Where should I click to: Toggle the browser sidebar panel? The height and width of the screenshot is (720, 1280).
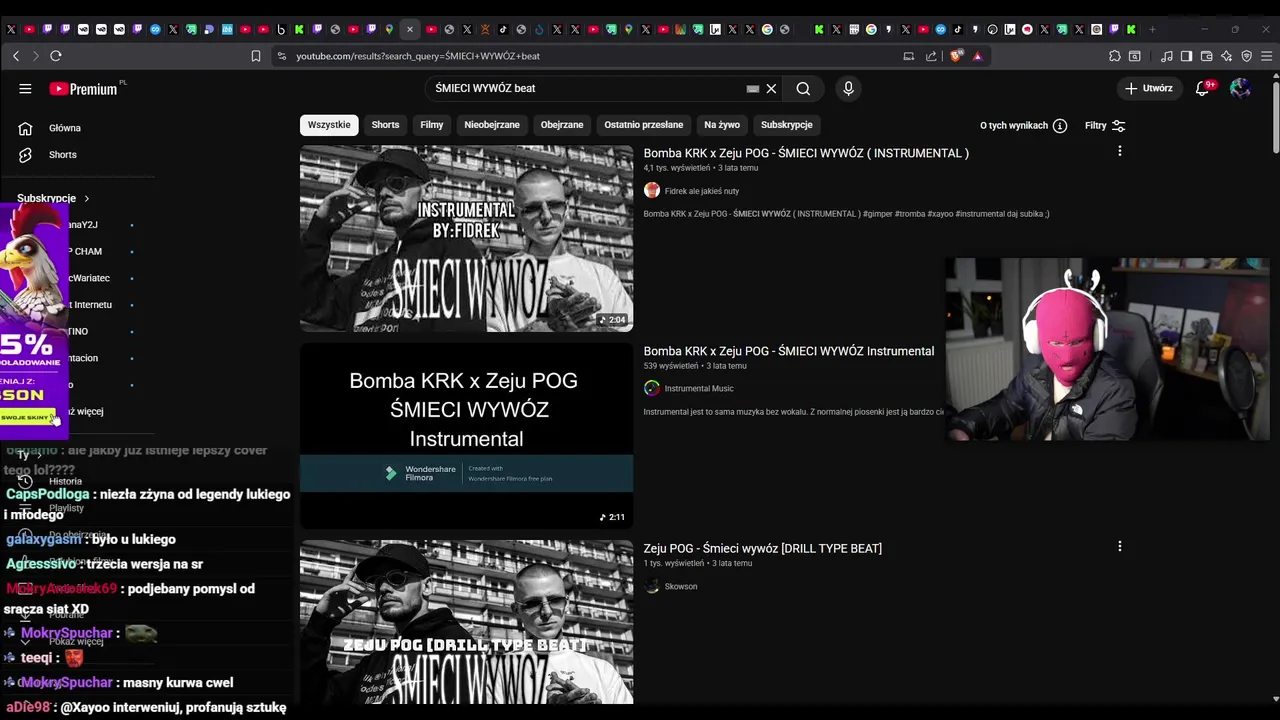point(1186,56)
